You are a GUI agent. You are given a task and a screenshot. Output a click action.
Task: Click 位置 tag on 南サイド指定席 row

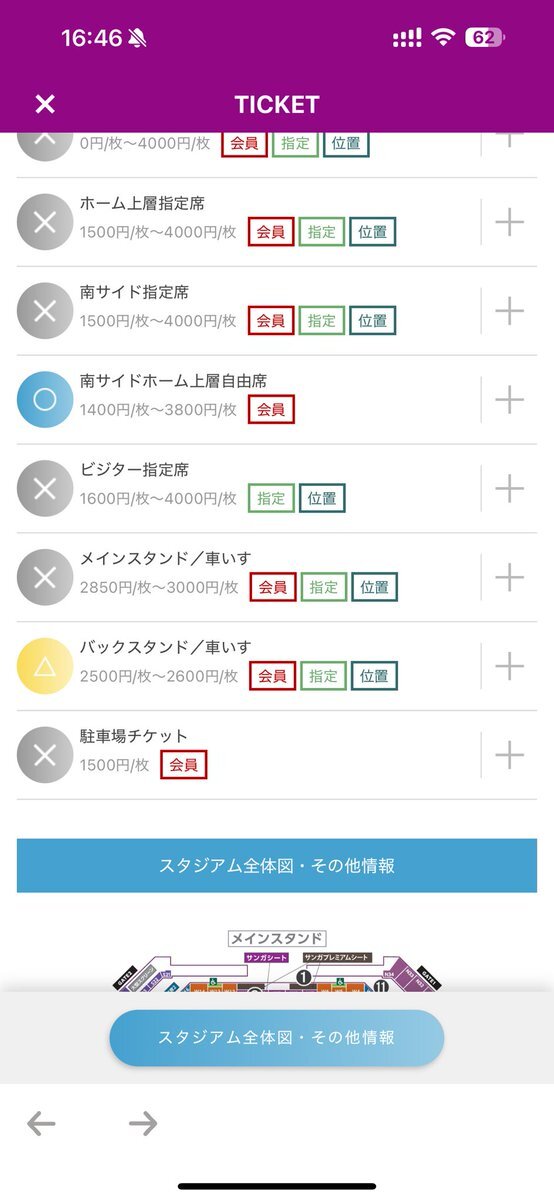(x=373, y=321)
